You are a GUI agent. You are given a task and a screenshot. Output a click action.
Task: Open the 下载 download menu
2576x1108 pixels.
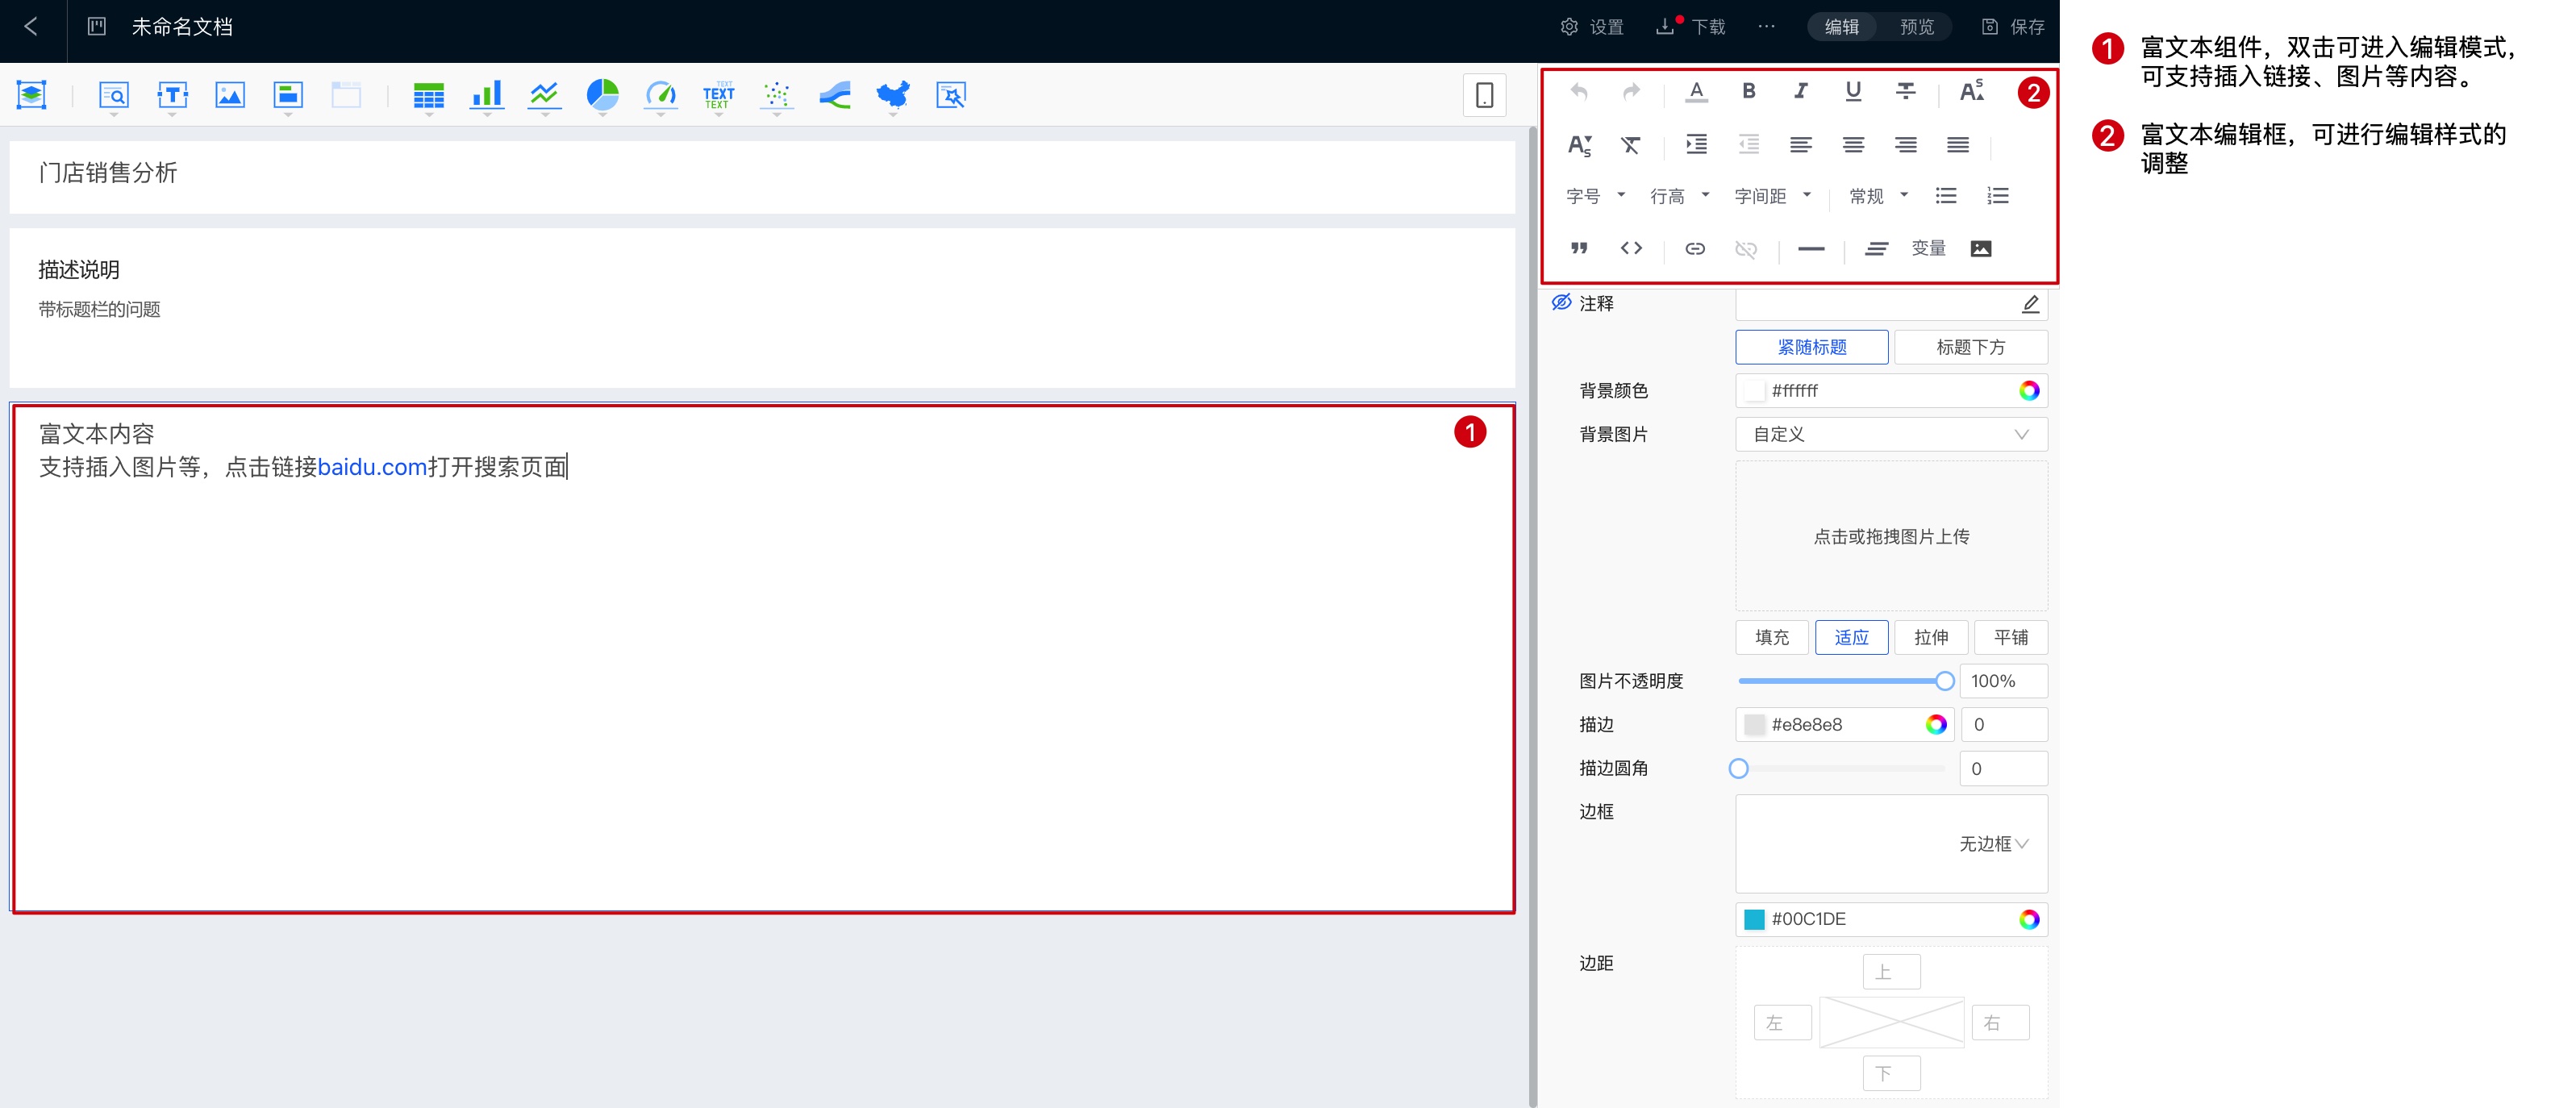[1691, 27]
